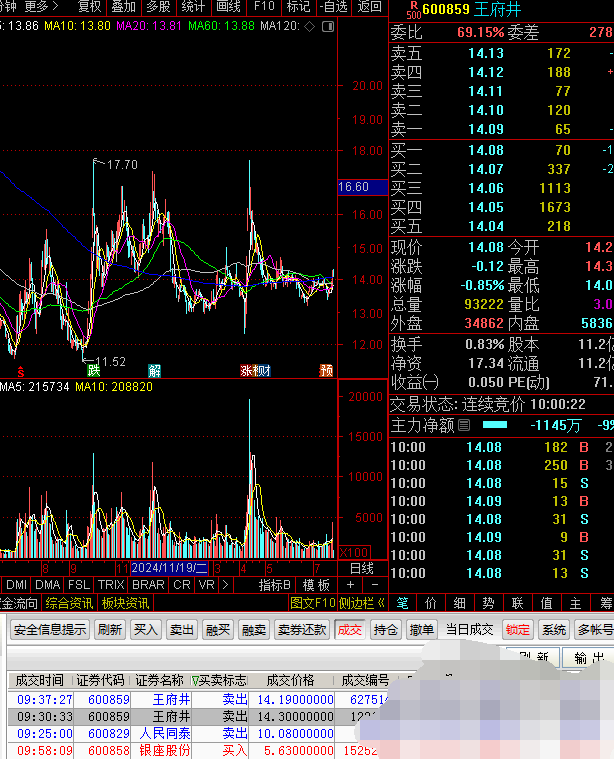Click the 买入 buy button

pyautogui.click(x=146, y=630)
